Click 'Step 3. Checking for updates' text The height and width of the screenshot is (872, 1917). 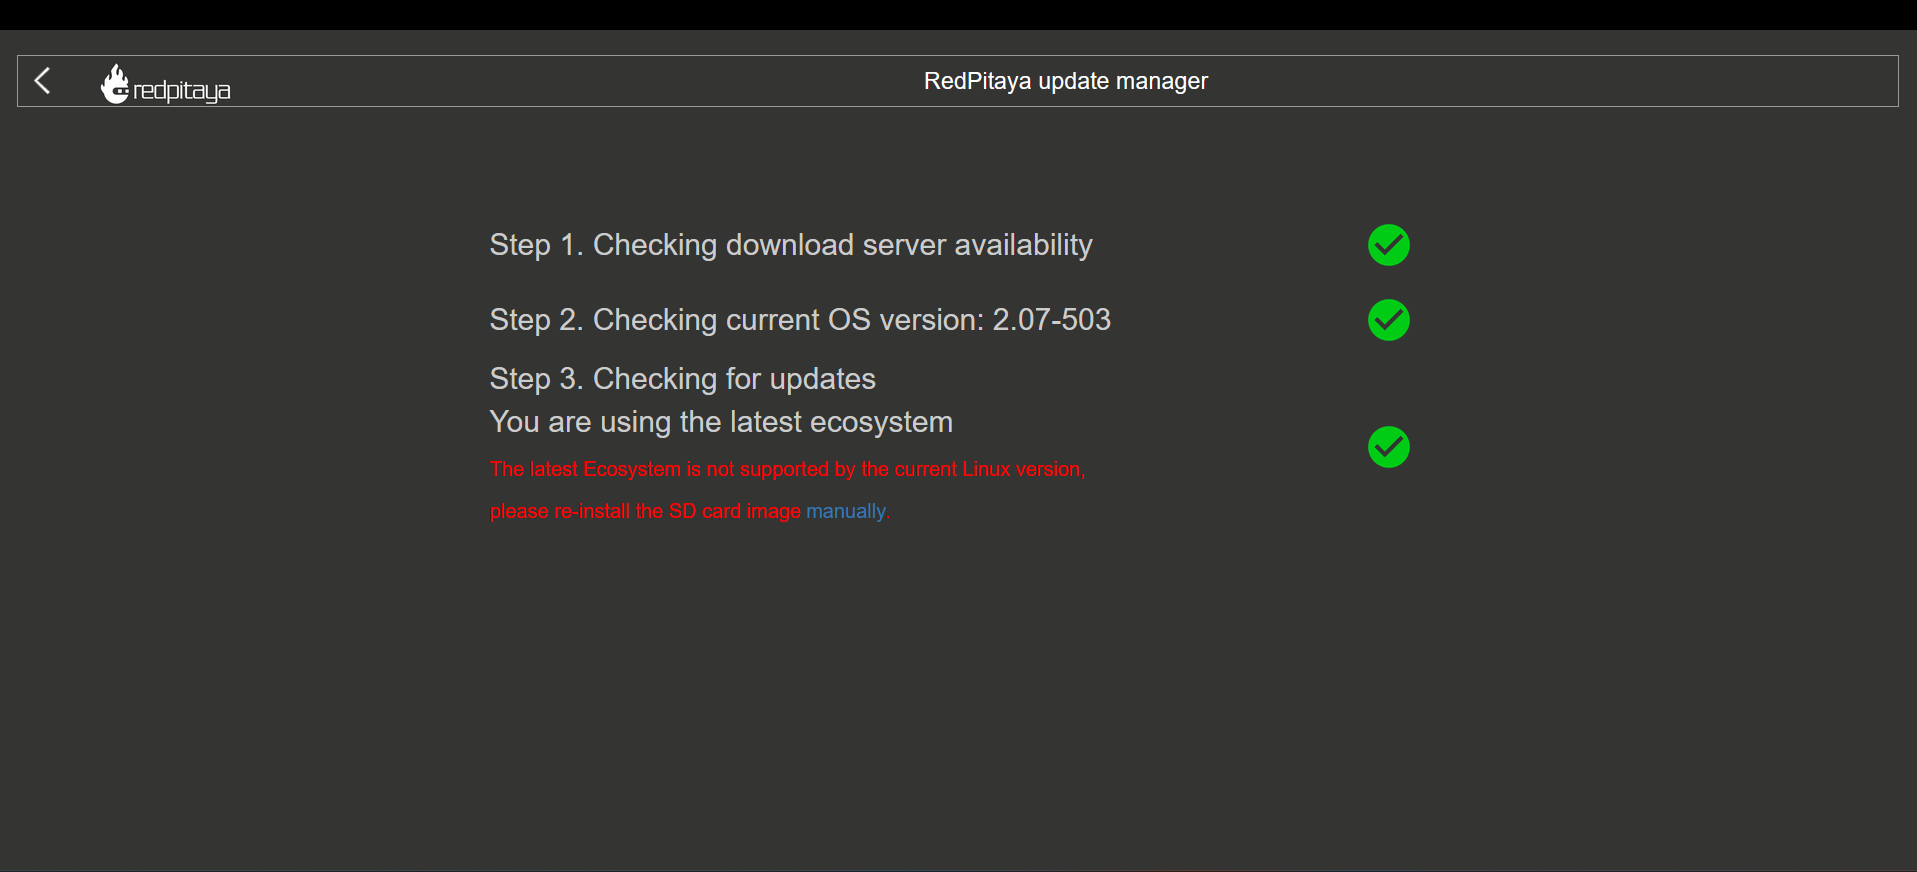pyautogui.click(x=682, y=379)
